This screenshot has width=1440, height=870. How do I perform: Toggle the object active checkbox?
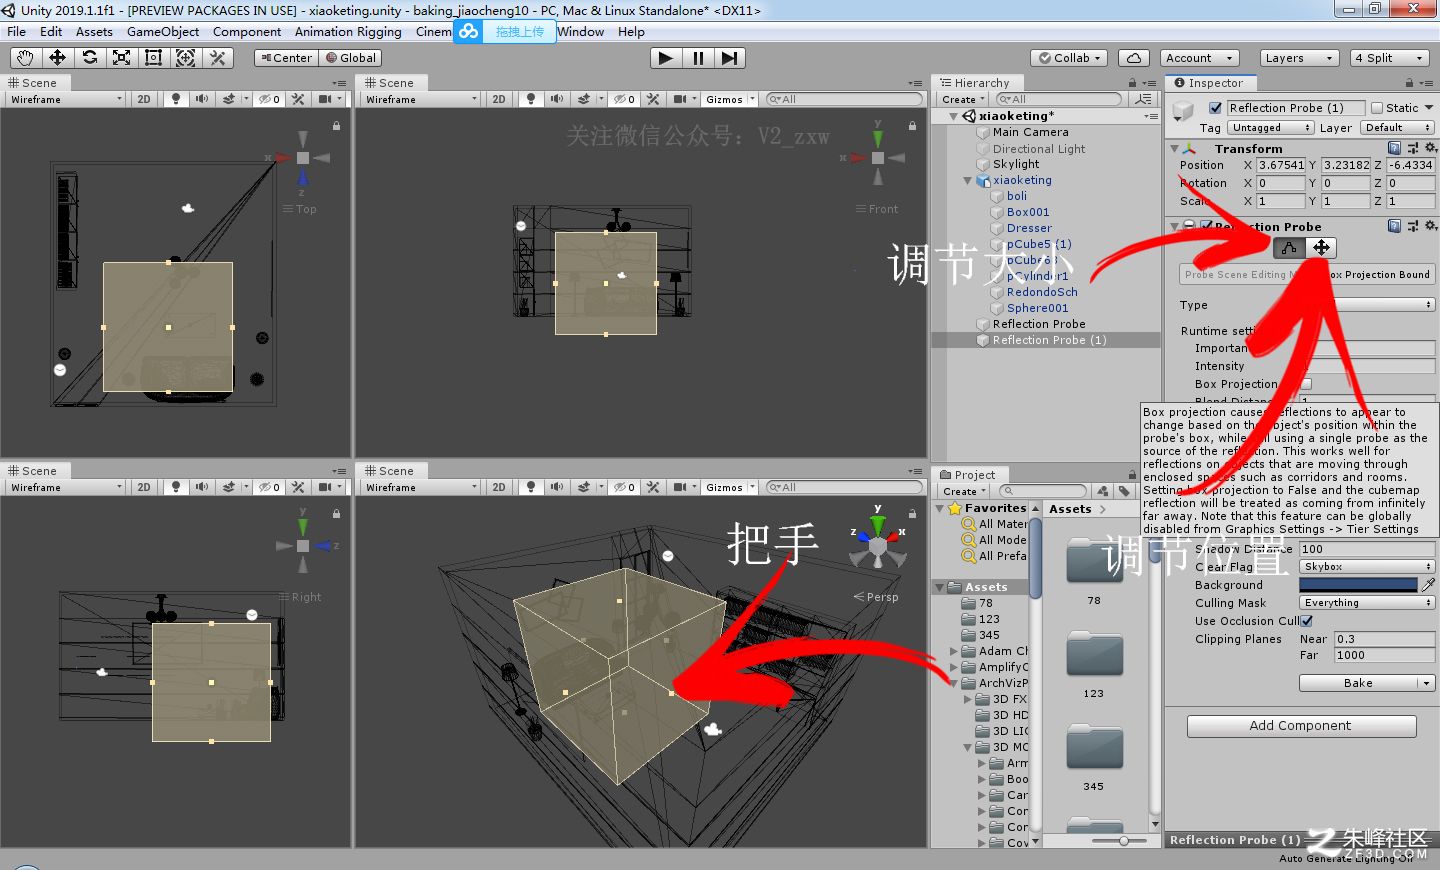click(x=1215, y=108)
